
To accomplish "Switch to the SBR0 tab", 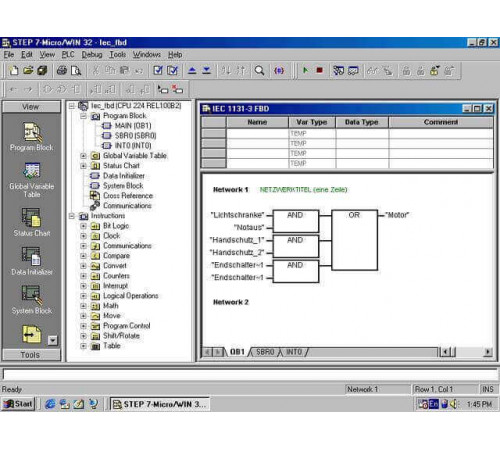I will pos(265,352).
